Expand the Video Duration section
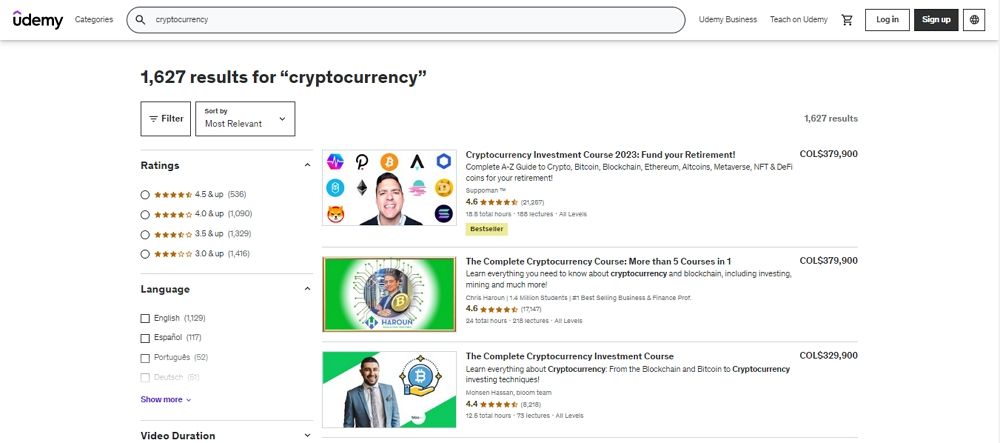This screenshot has height=443, width=1000. [307, 436]
